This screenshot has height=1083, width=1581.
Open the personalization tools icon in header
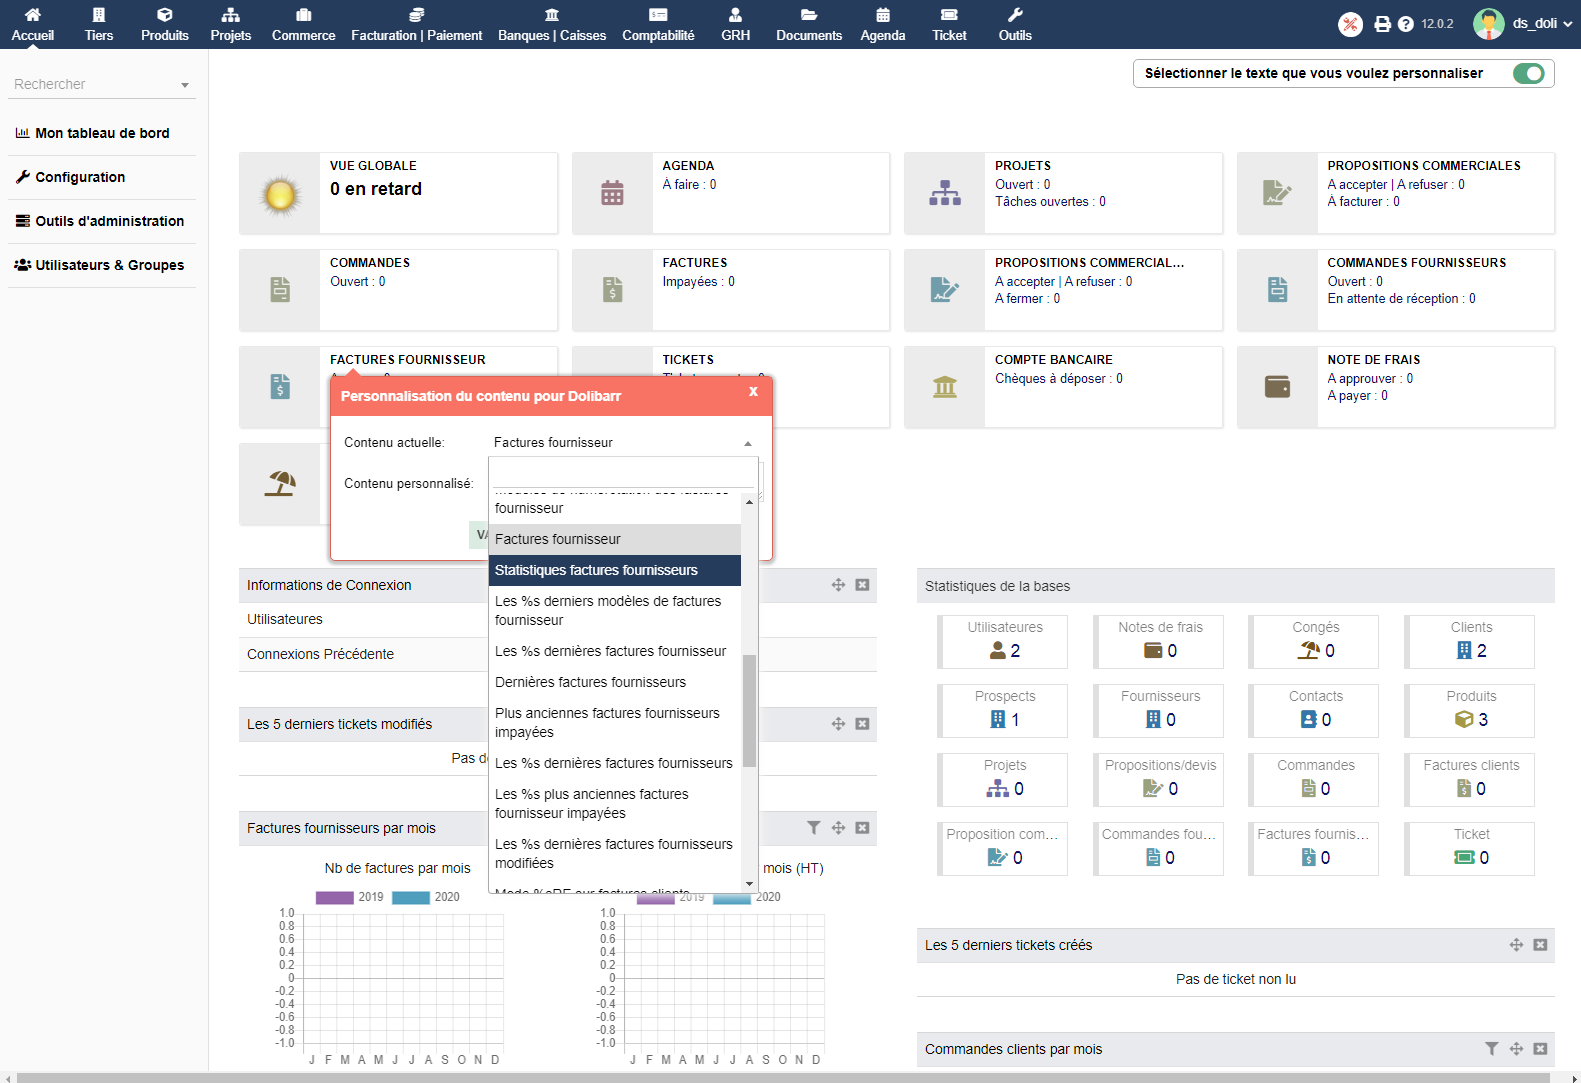[x=1350, y=24]
